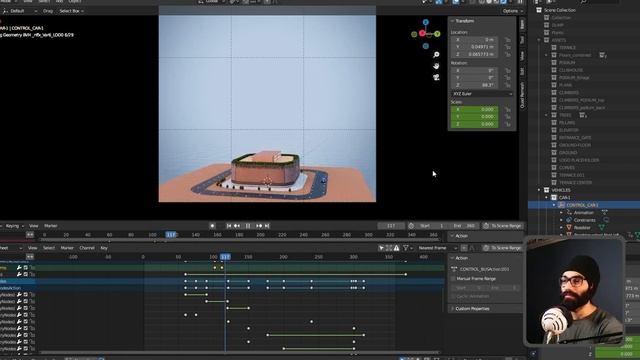Click the VEHICLES collection icon in outliner
This screenshot has width=640, height=360.
(547, 190)
